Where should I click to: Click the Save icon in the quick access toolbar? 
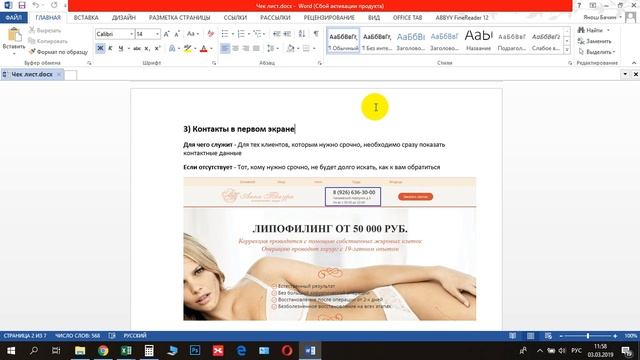tap(22, 5)
